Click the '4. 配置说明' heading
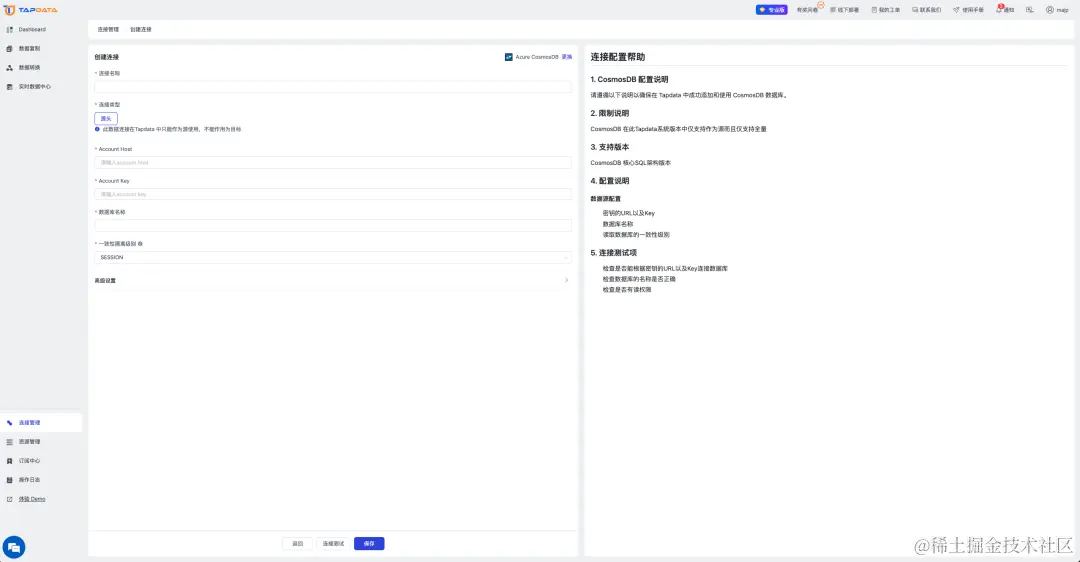 [x=610, y=180]
